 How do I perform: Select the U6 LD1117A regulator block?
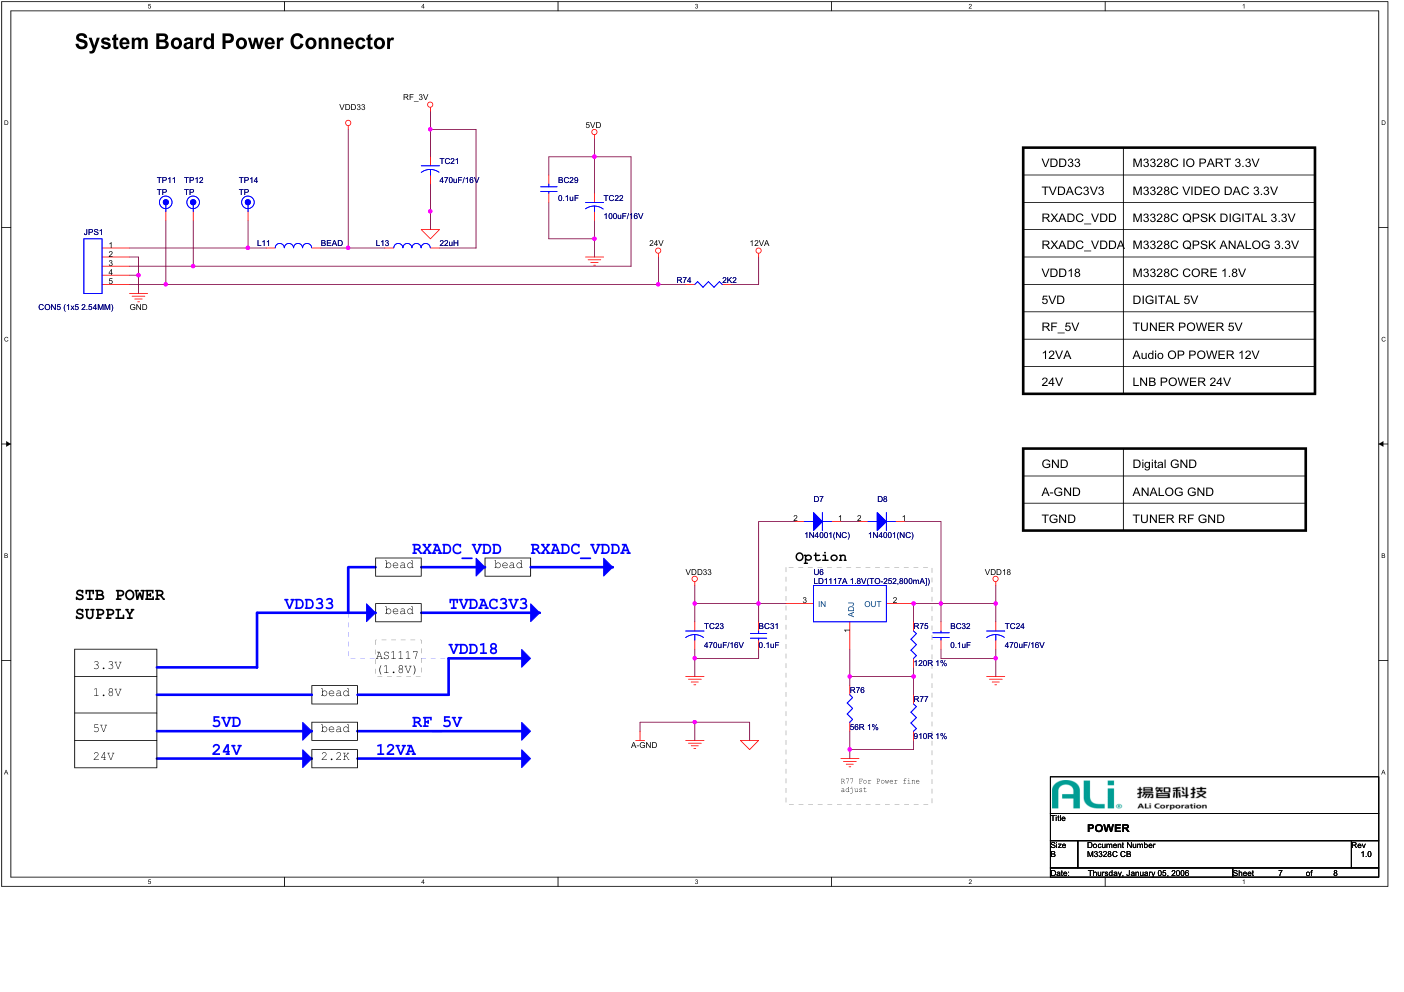(849, 604)
